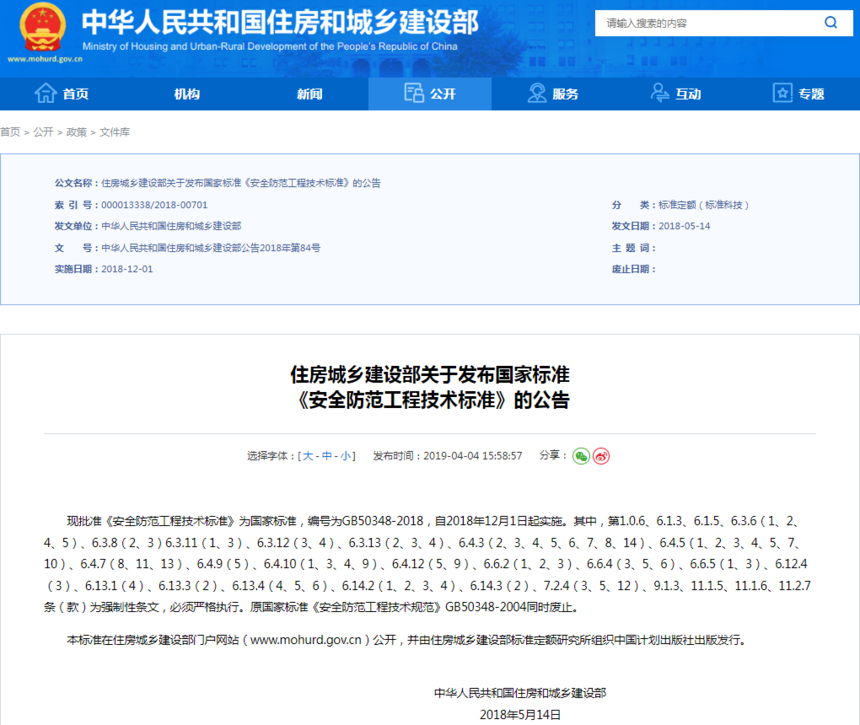Open the 新闻 navigation tab

click(310, 94)
